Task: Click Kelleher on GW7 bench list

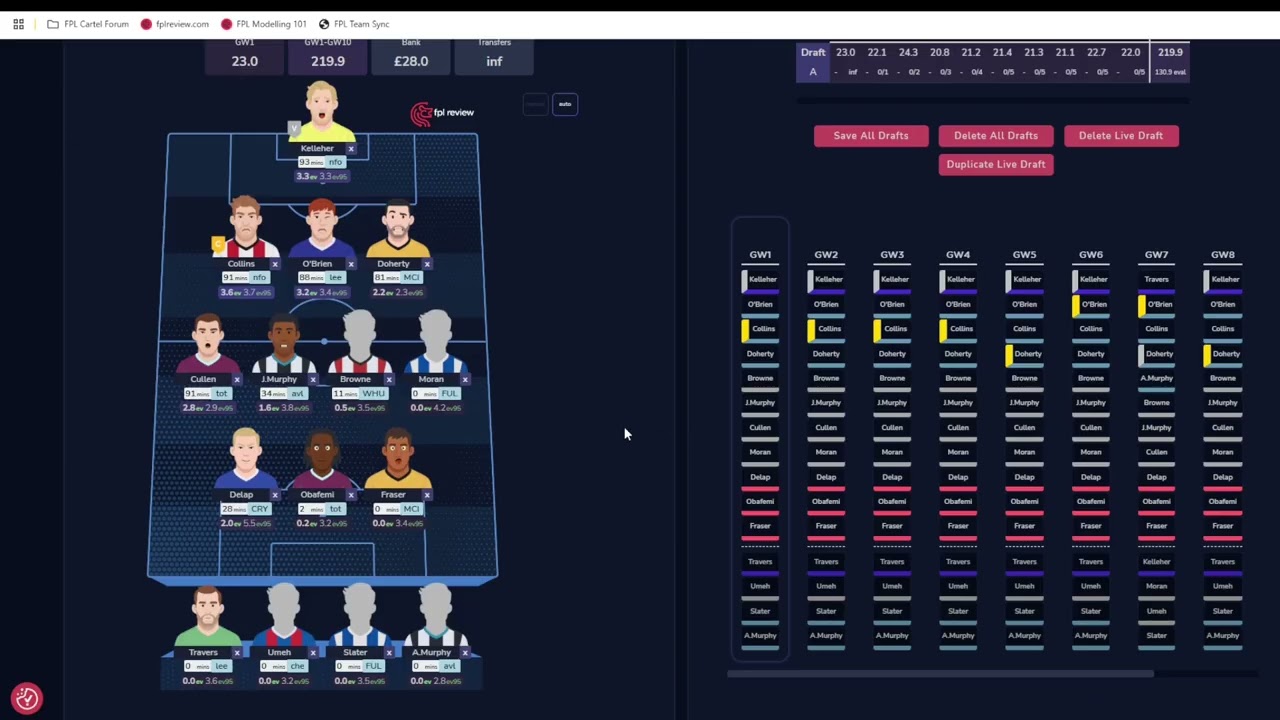Action: click(x=1156, y=563)
